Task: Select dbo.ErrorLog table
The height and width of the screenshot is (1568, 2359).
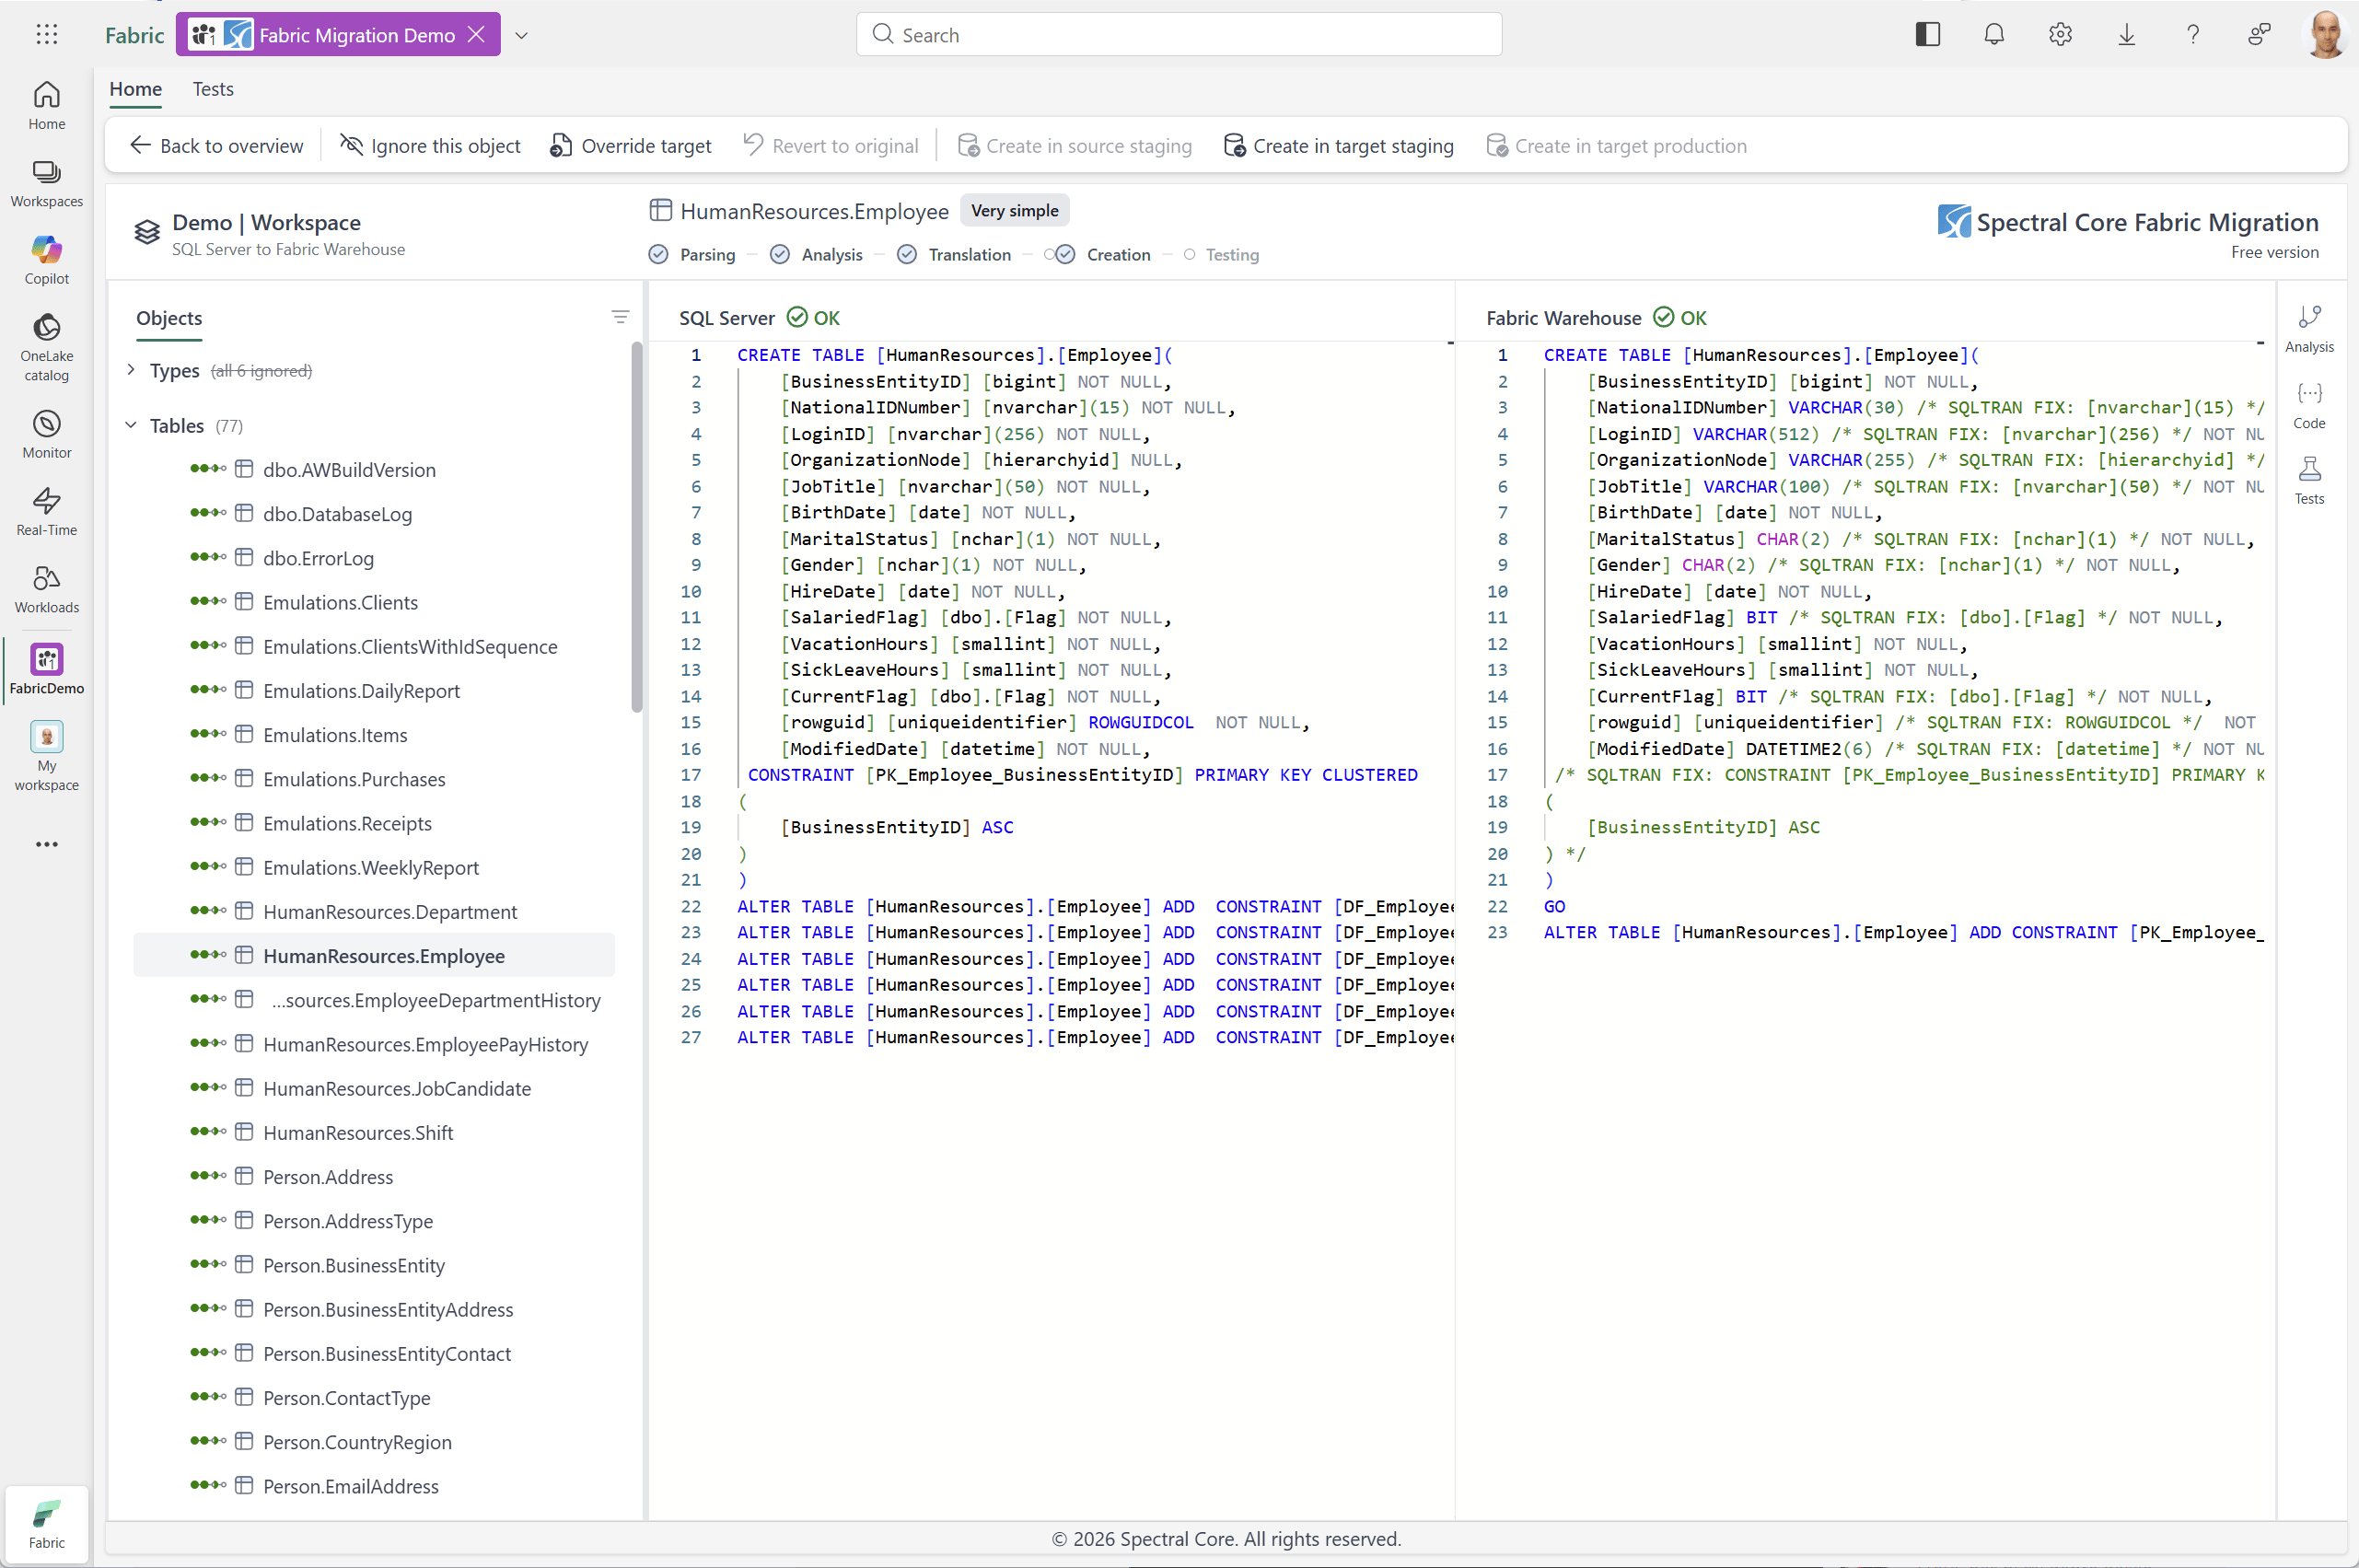Action: tap(374, 558)
